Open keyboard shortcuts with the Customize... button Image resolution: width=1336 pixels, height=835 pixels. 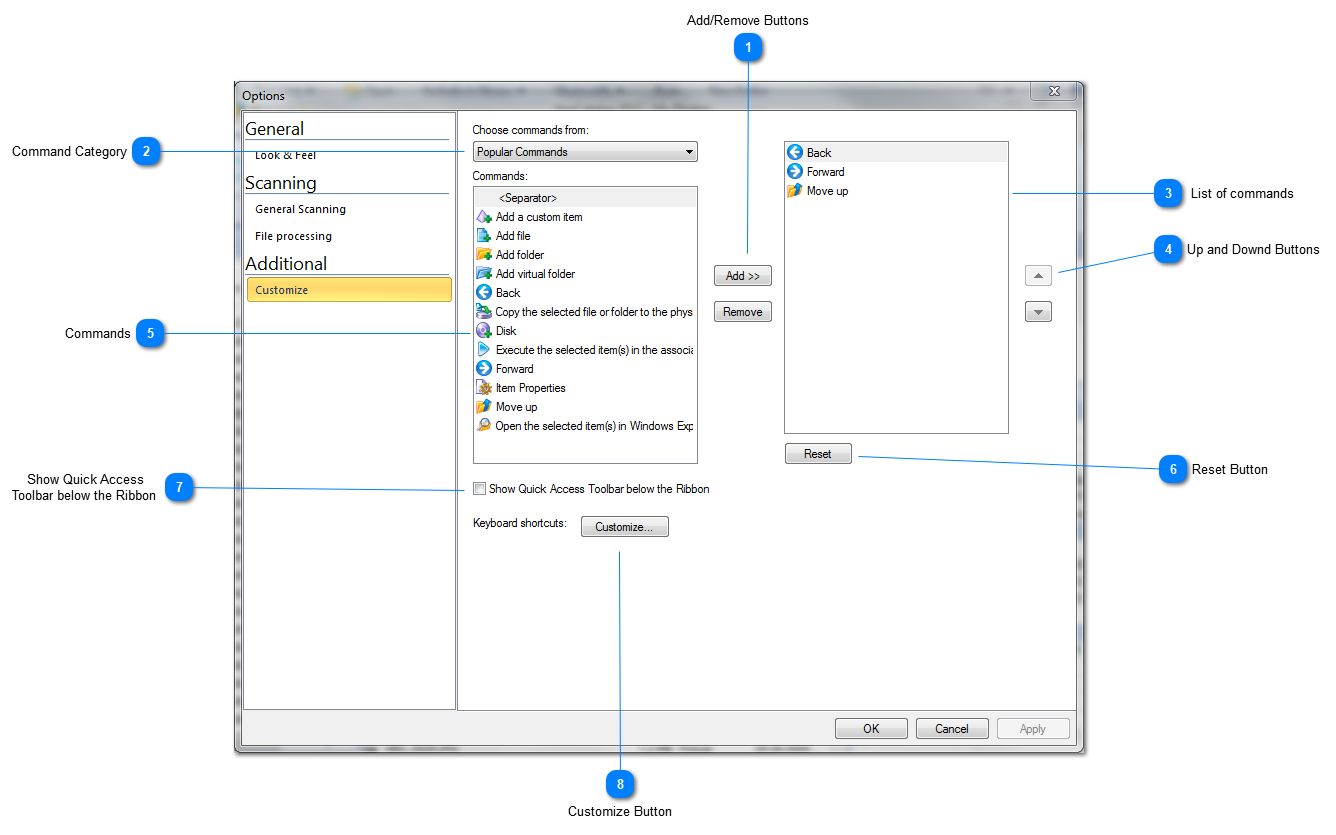click(624, 527)
